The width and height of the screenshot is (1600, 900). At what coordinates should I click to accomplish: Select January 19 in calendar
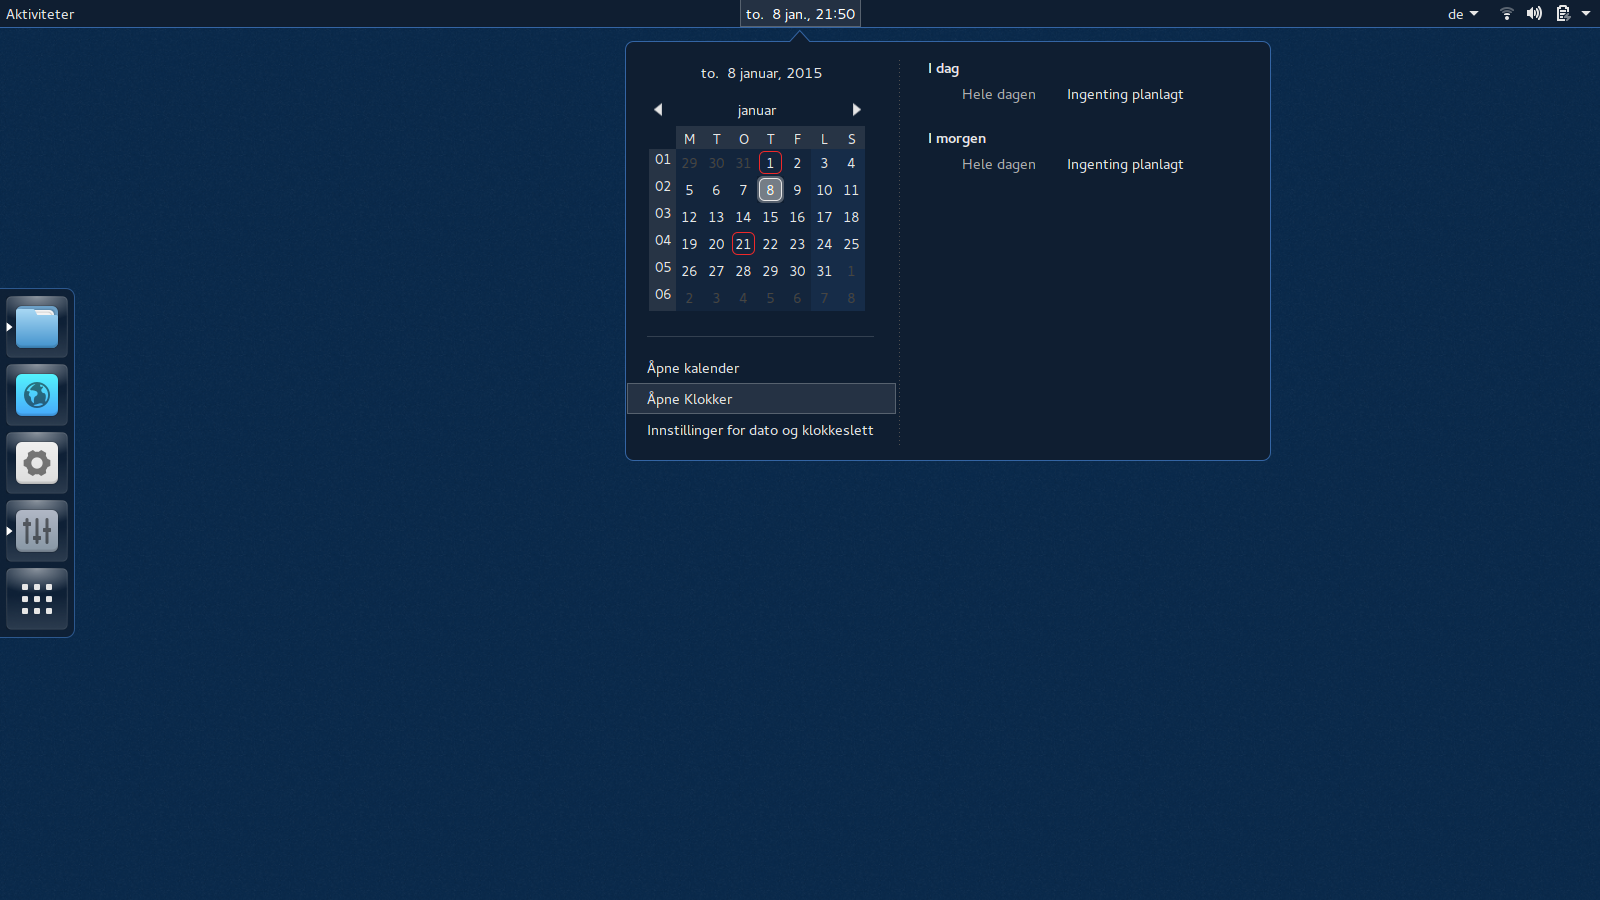point(689,244)
